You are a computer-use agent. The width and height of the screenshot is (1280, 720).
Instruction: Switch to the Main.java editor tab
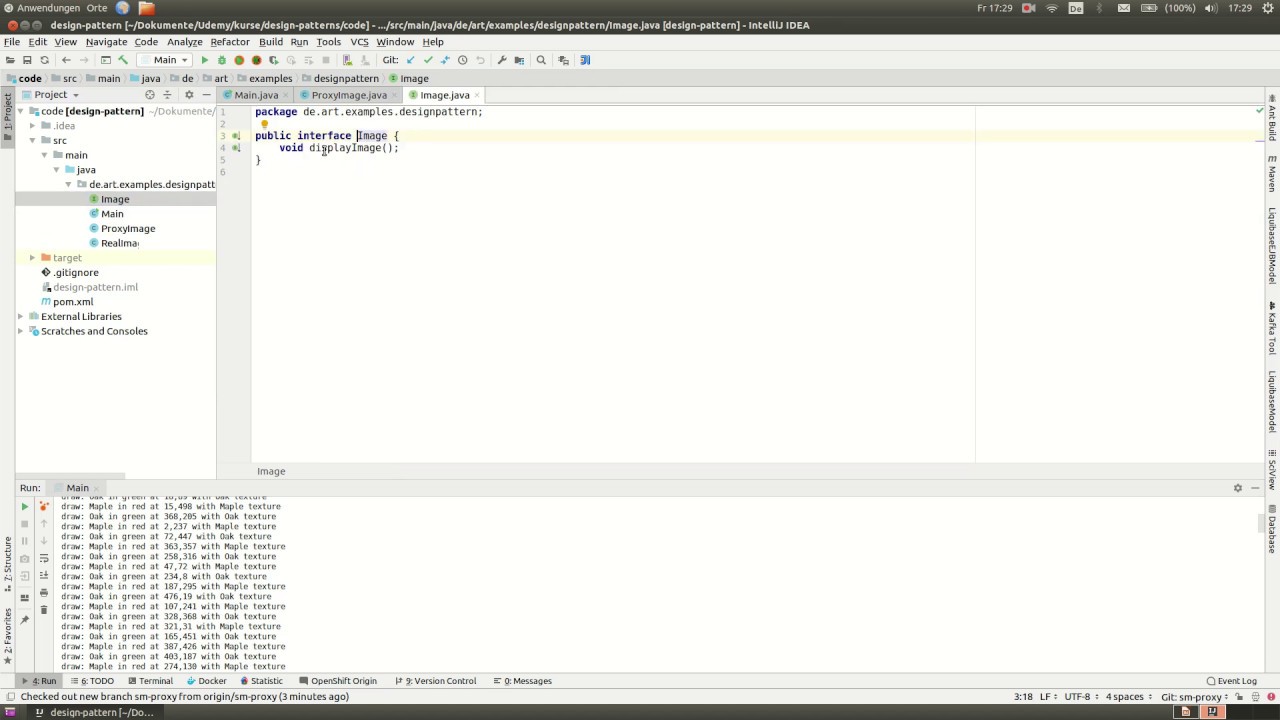[x=256, y=95]
